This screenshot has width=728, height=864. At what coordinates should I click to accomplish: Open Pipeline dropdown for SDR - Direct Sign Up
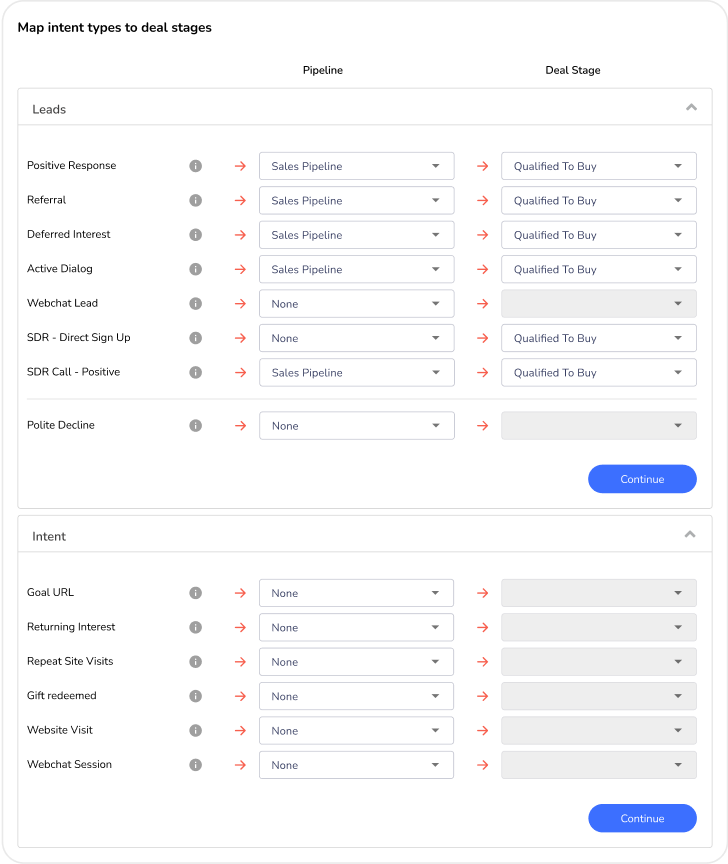356,338
